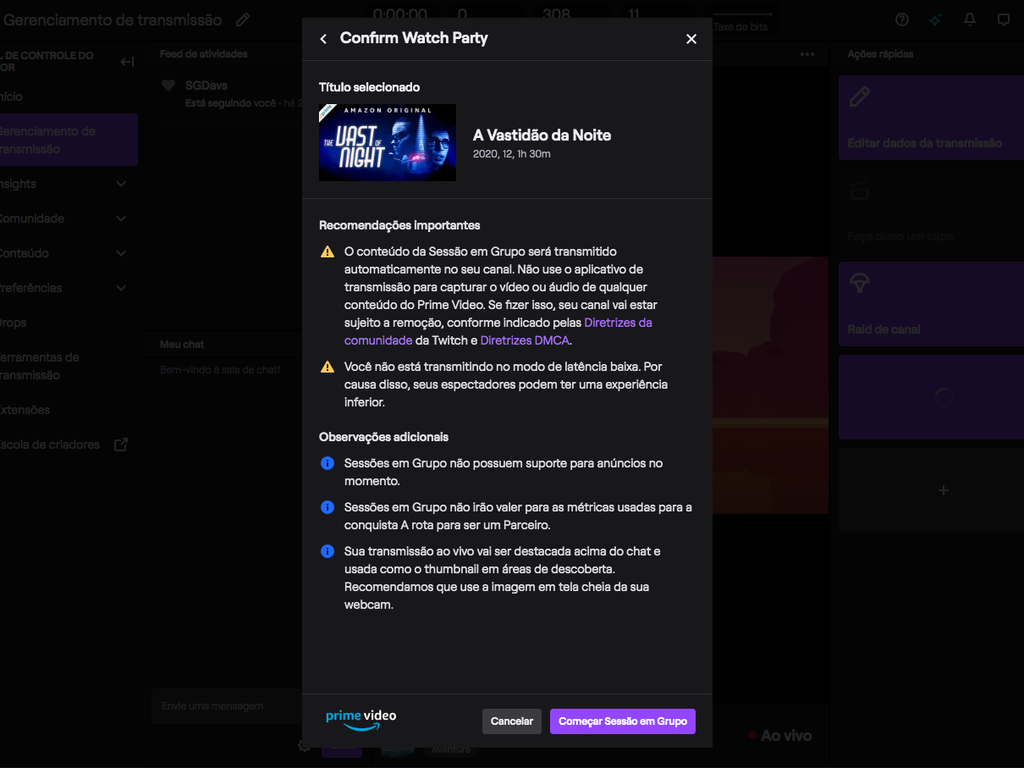Click the Cancelar button

pos(511,721)
